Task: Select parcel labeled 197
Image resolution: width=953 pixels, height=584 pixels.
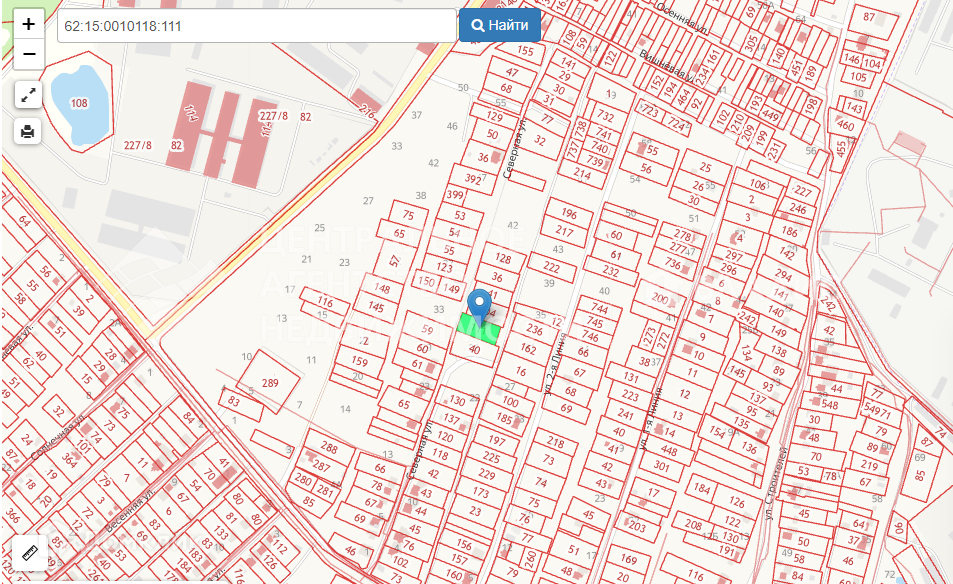Action: coord(497,440)
